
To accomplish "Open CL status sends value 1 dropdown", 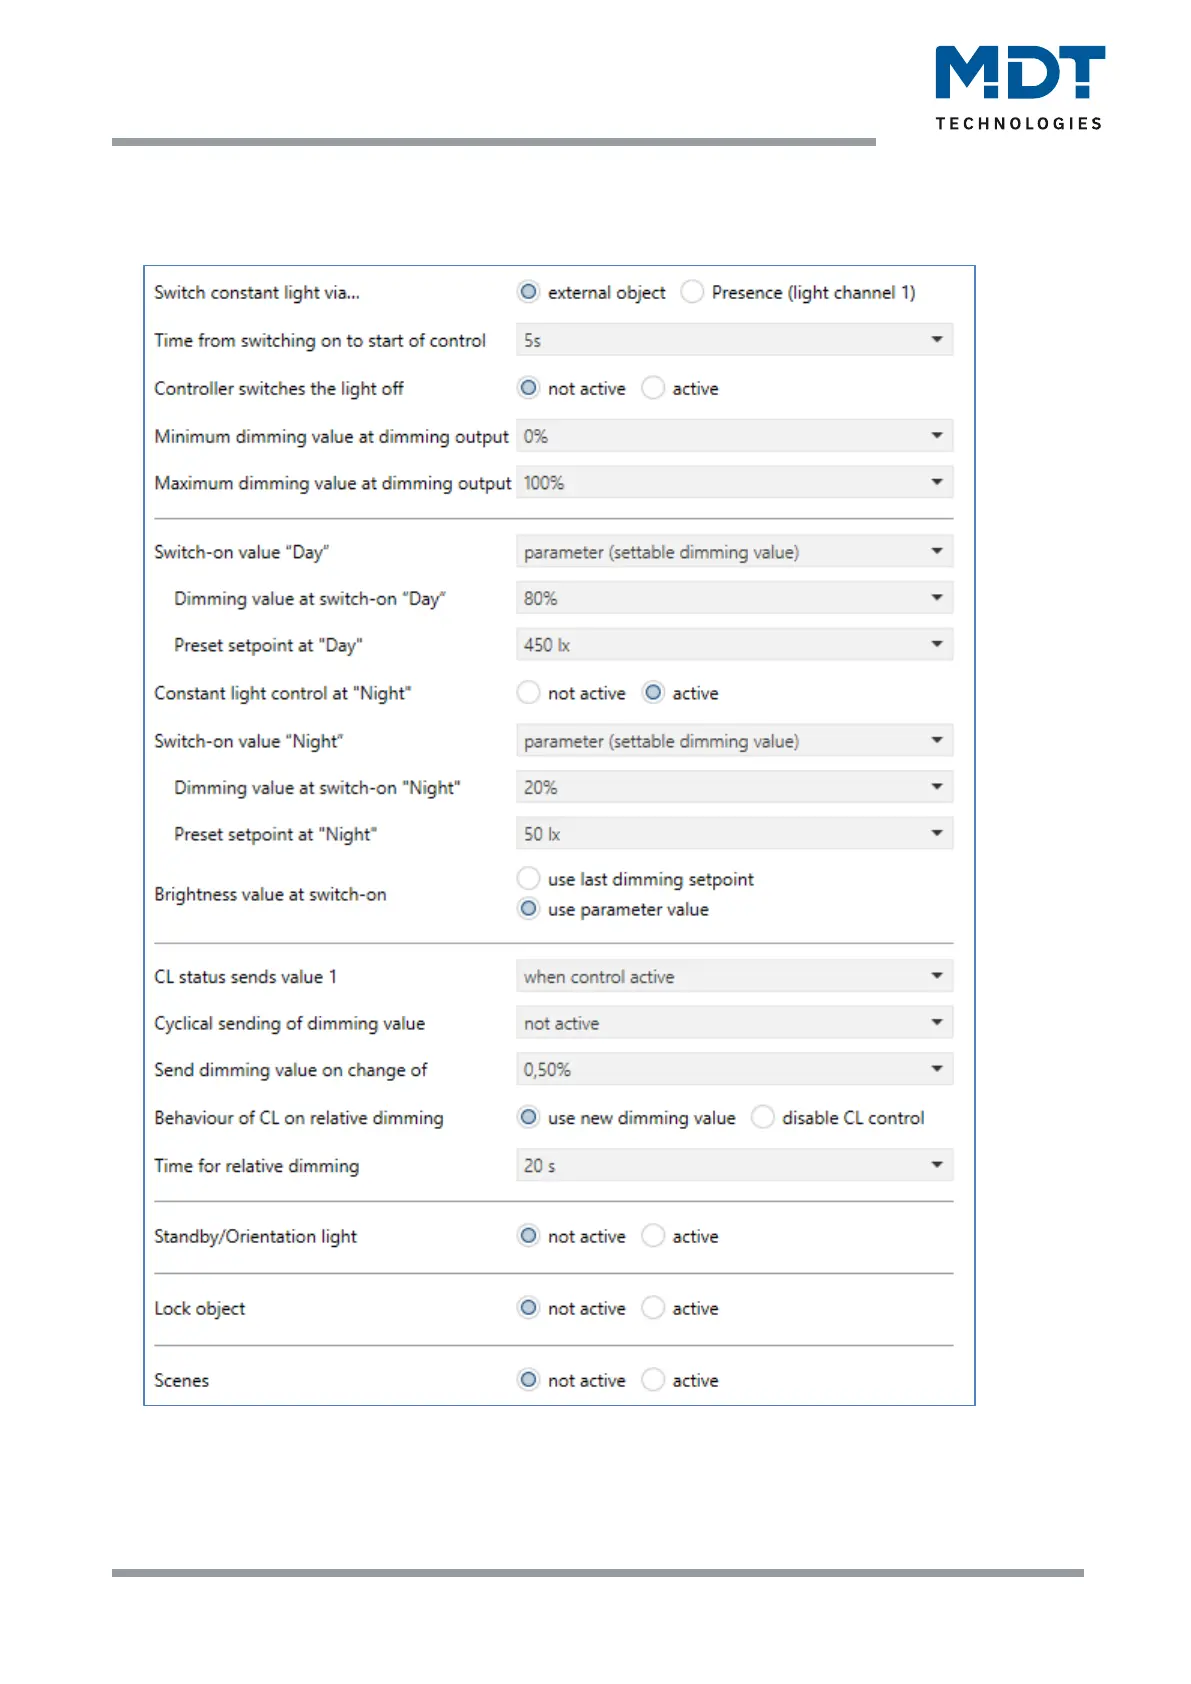I will click(x=734, y=976).
